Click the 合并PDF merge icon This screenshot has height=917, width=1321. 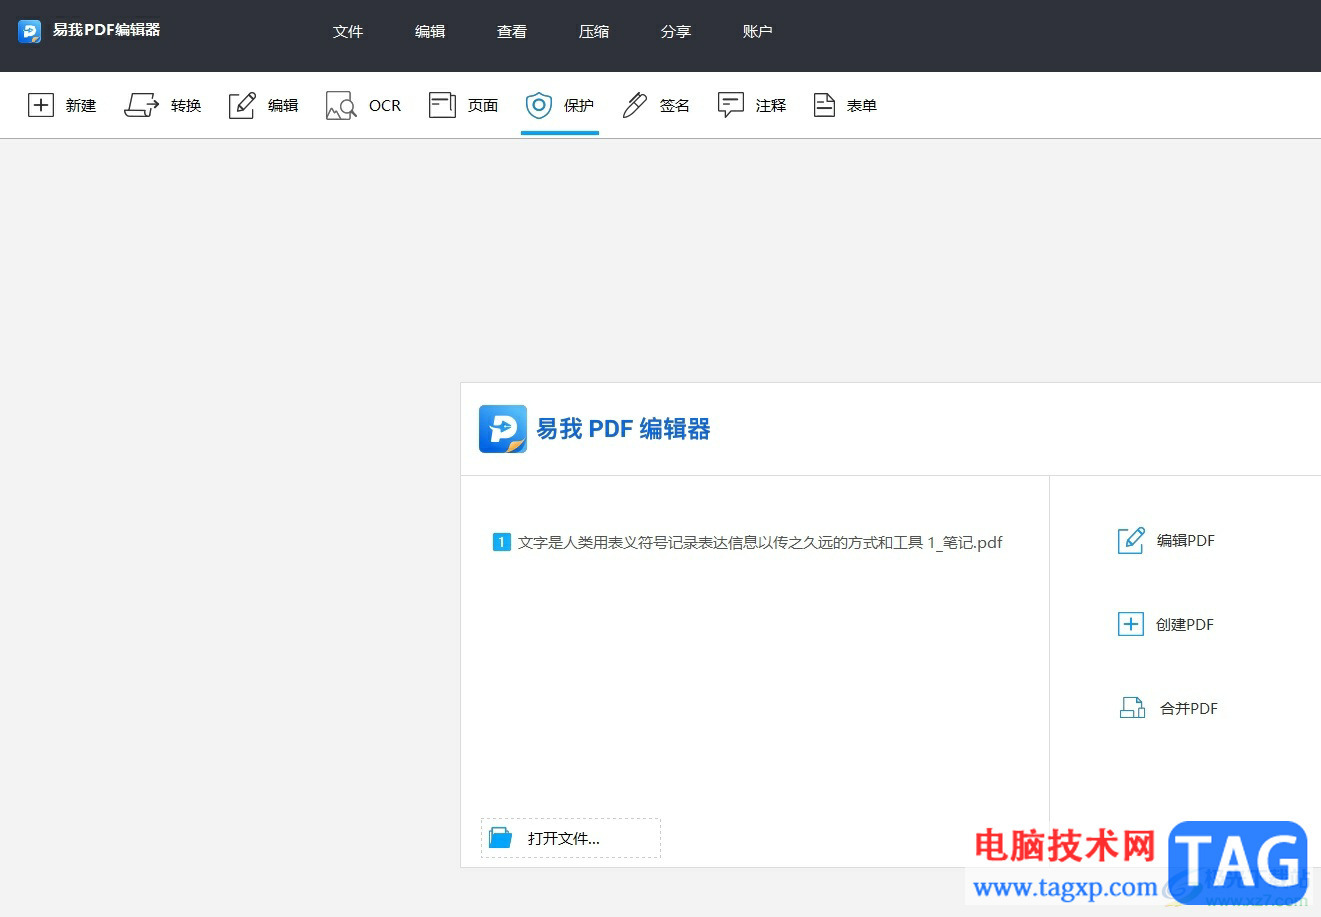pos(1132,708)
